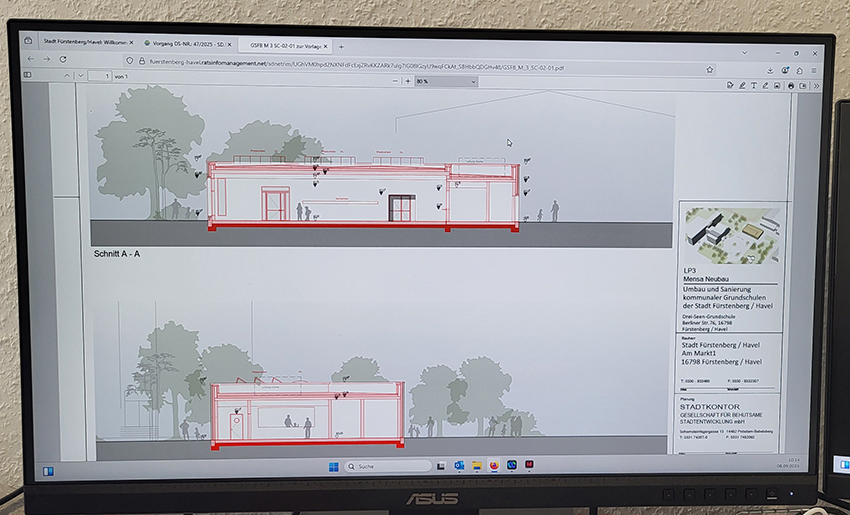The width and height of the screenshot is (850, 515).
Task: Bookmark this page with the star icon
Action: (710, 70)
